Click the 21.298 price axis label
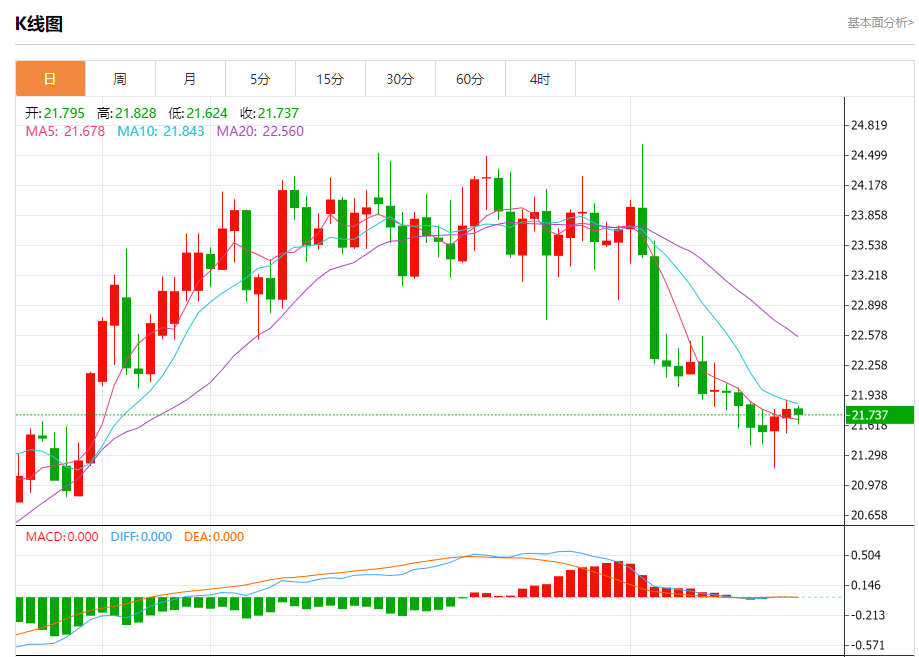Image resolution: width=919 pixels, height=657 pixels. 869,455
